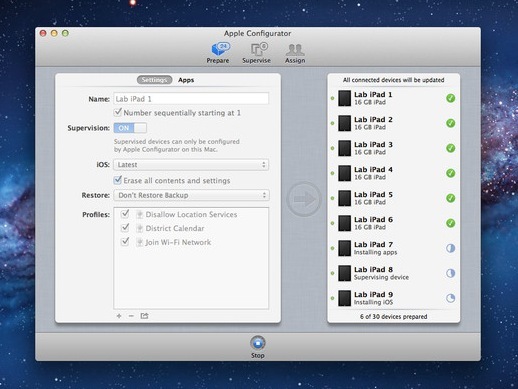Image resolution: width=518 pixels, height=389 pixels.
Task: Open the Assign section
Action: coord(295,53)
